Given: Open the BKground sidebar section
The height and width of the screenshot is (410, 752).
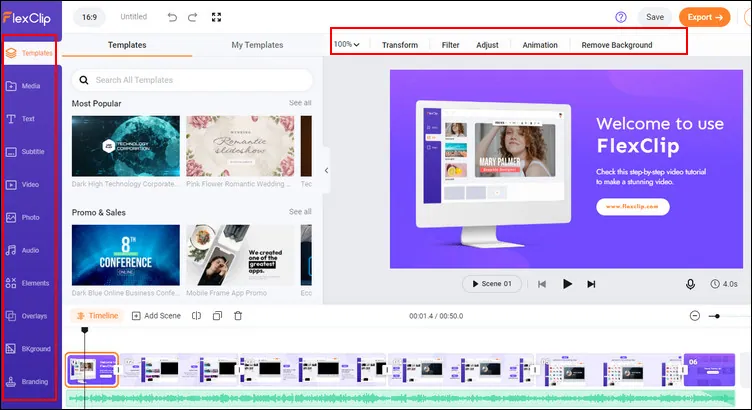Looking at the screenshot, I should [x=28, y=349].
